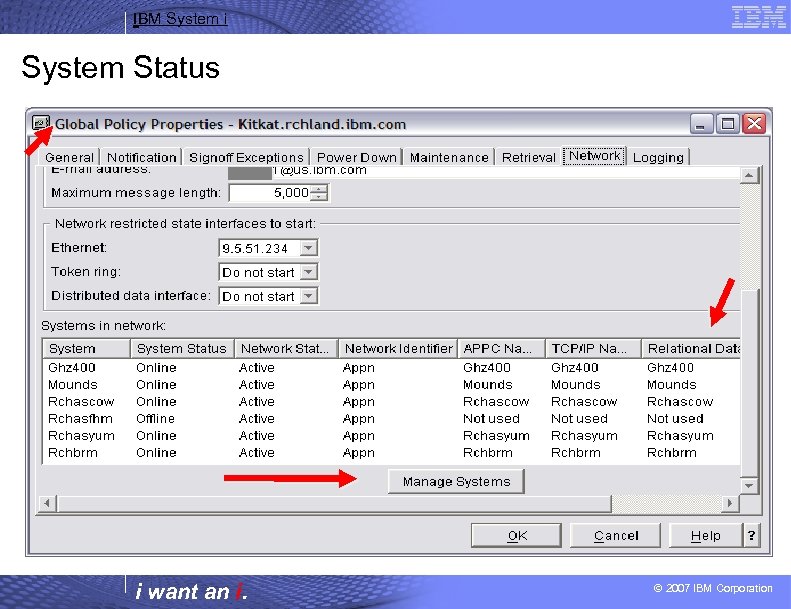Open the Token ring dropdown
The height and width of the screenshot is (609, 791).
pos(308,272)
